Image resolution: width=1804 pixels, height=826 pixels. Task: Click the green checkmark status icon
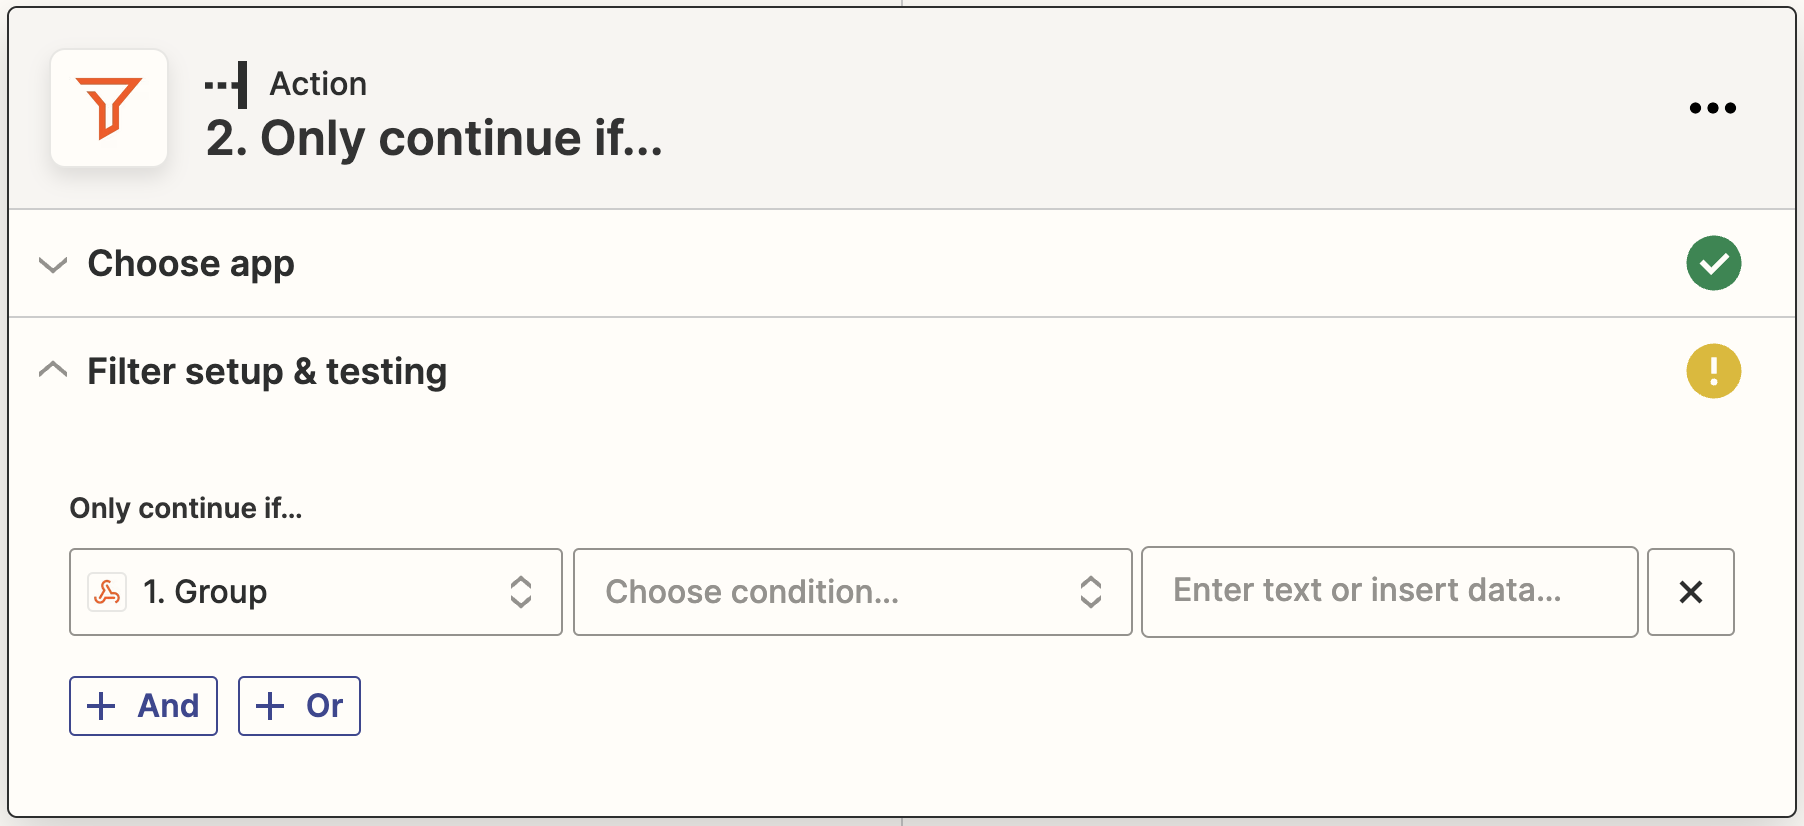1713,263
